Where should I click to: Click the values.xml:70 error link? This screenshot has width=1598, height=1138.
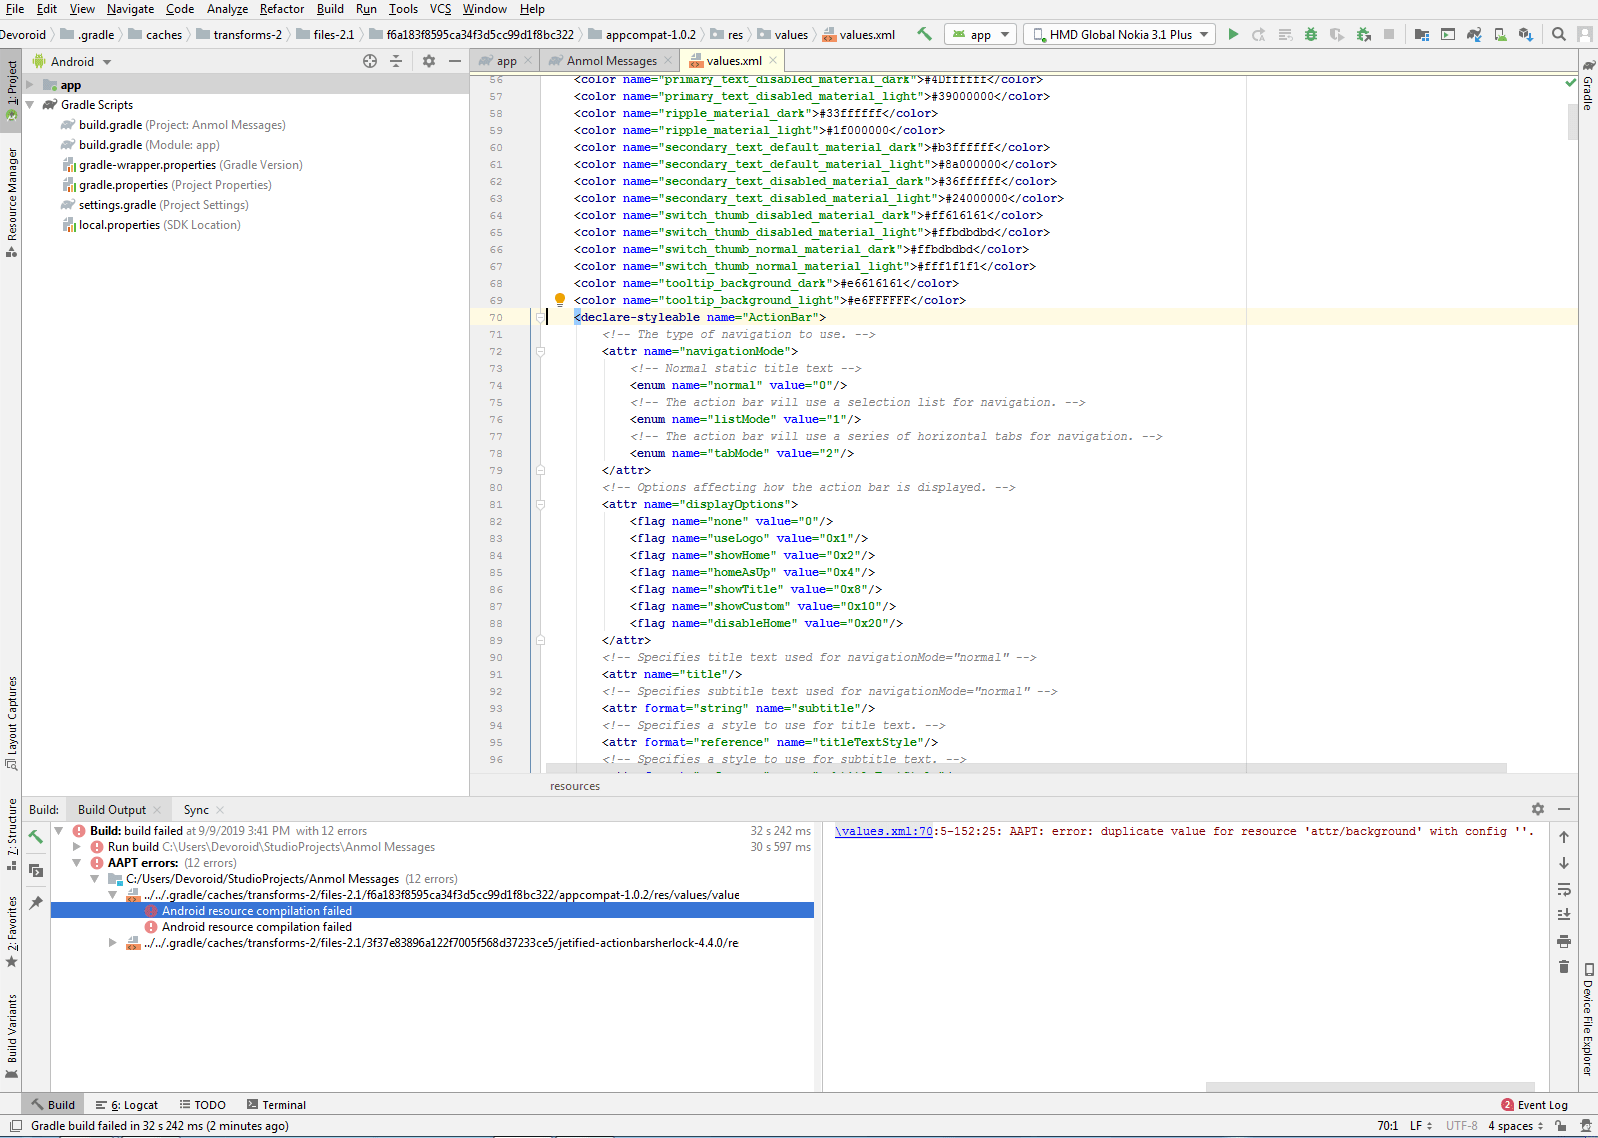point(884,832)
